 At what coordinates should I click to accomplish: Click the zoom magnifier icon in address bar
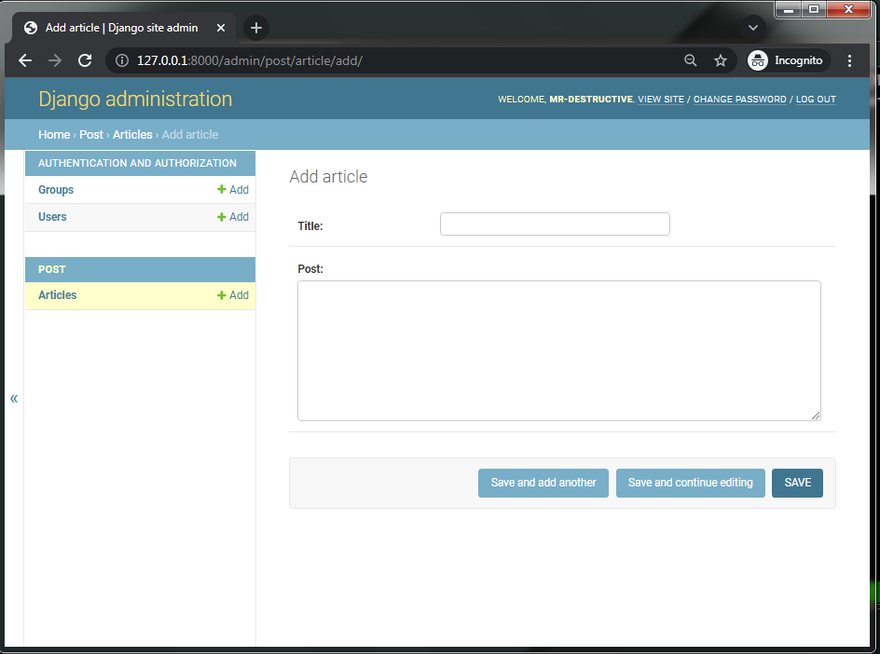point(690,61)
